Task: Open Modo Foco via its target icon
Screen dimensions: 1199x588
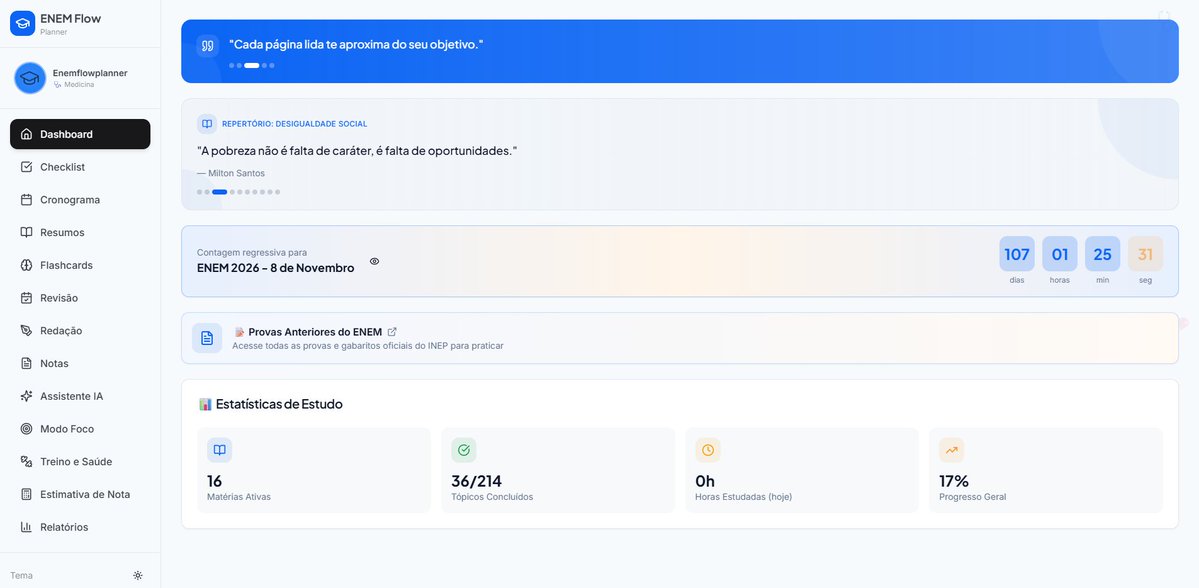Action: pos(26,429)
